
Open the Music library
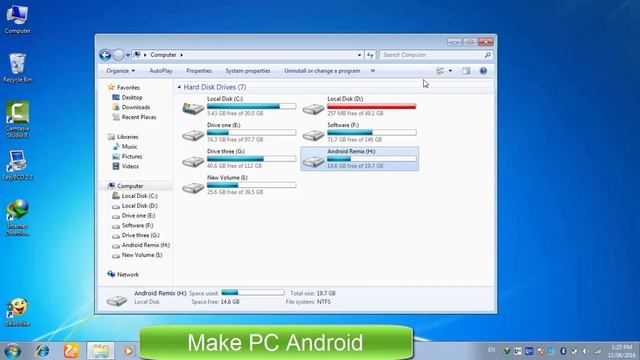129,147
